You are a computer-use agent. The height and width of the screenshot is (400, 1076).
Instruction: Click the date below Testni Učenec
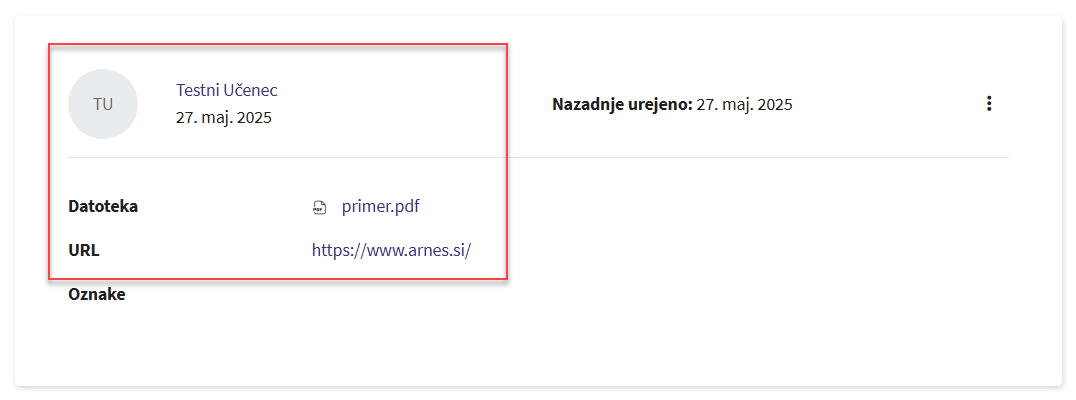224,117
